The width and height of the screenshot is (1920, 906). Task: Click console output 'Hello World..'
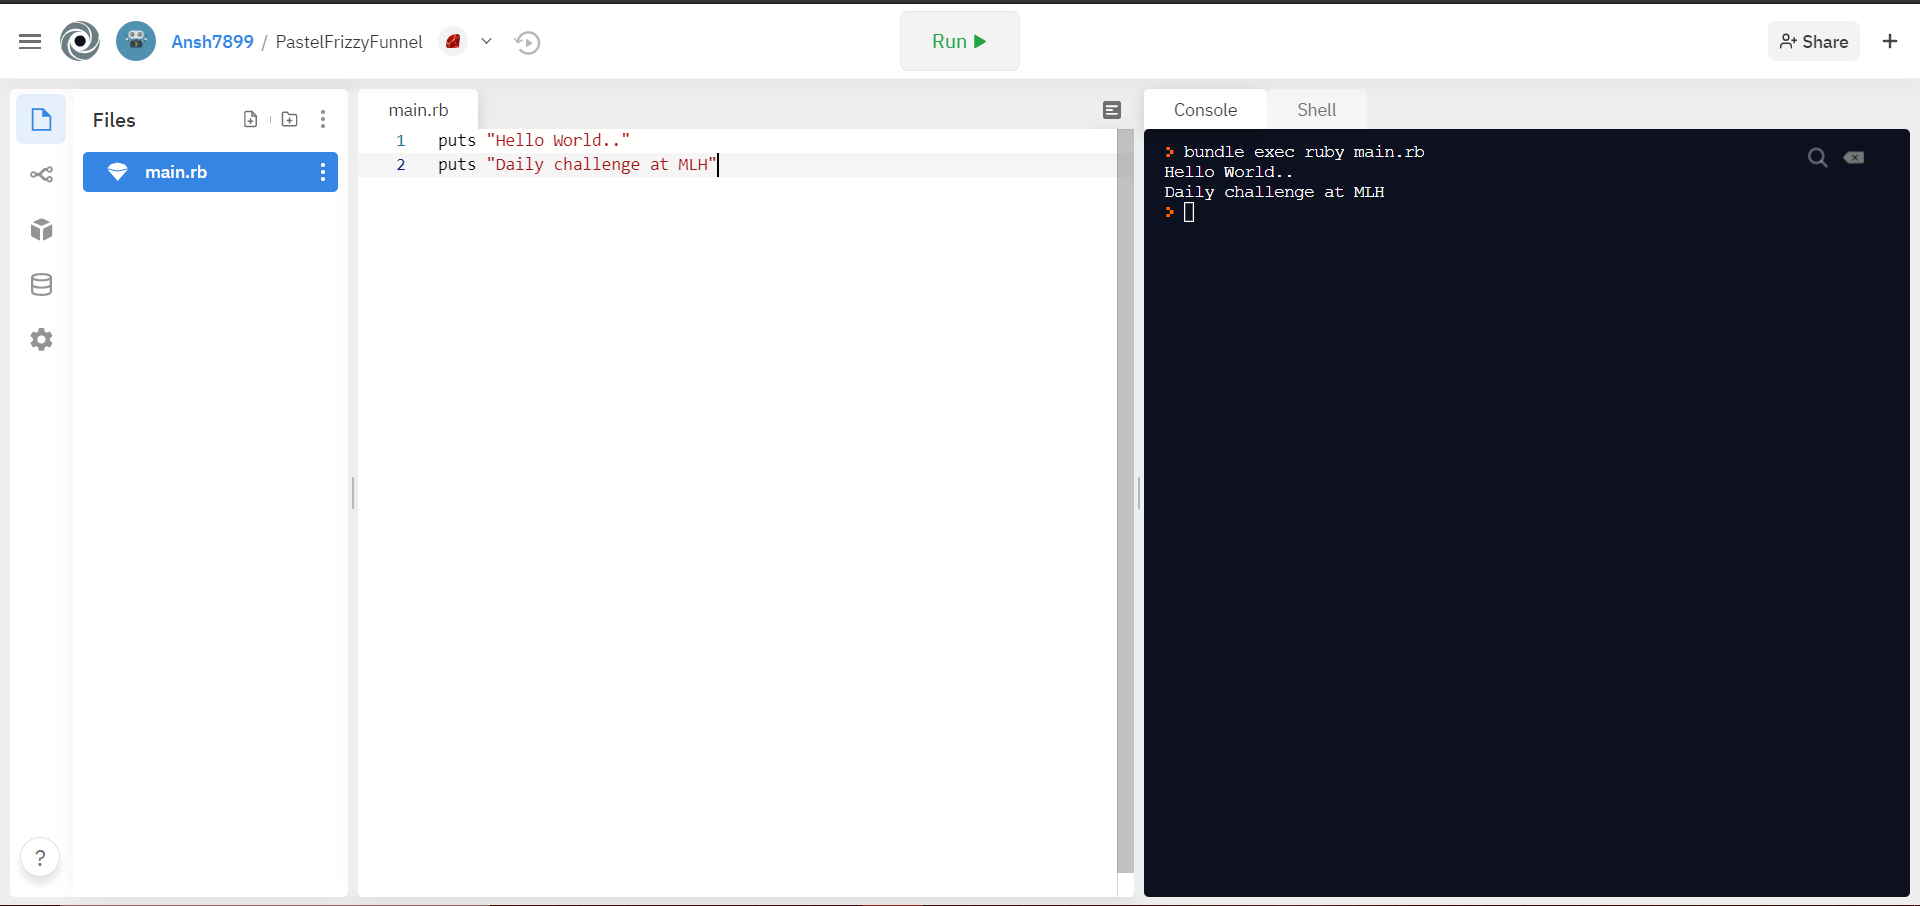point(1229,172)
